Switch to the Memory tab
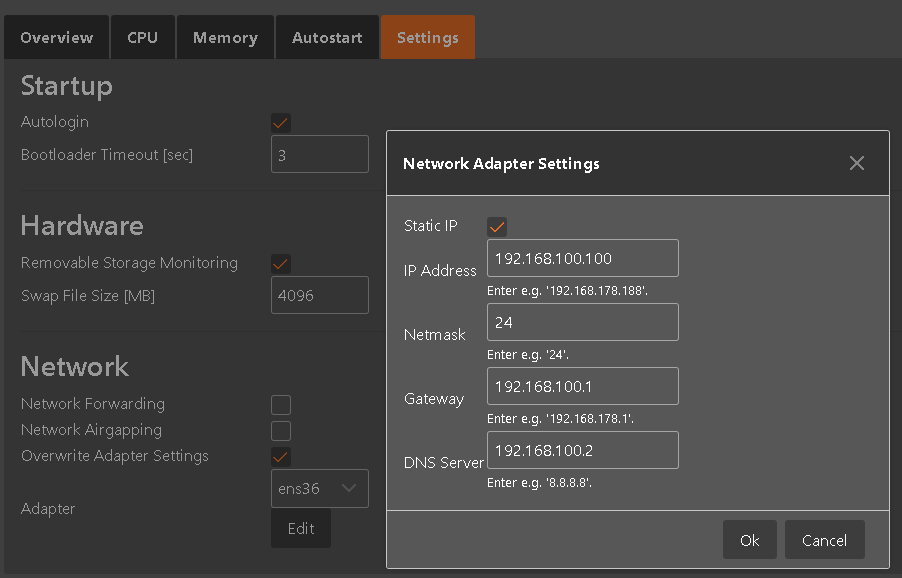Viewport: 902px width, 578px height. (225, 37)
